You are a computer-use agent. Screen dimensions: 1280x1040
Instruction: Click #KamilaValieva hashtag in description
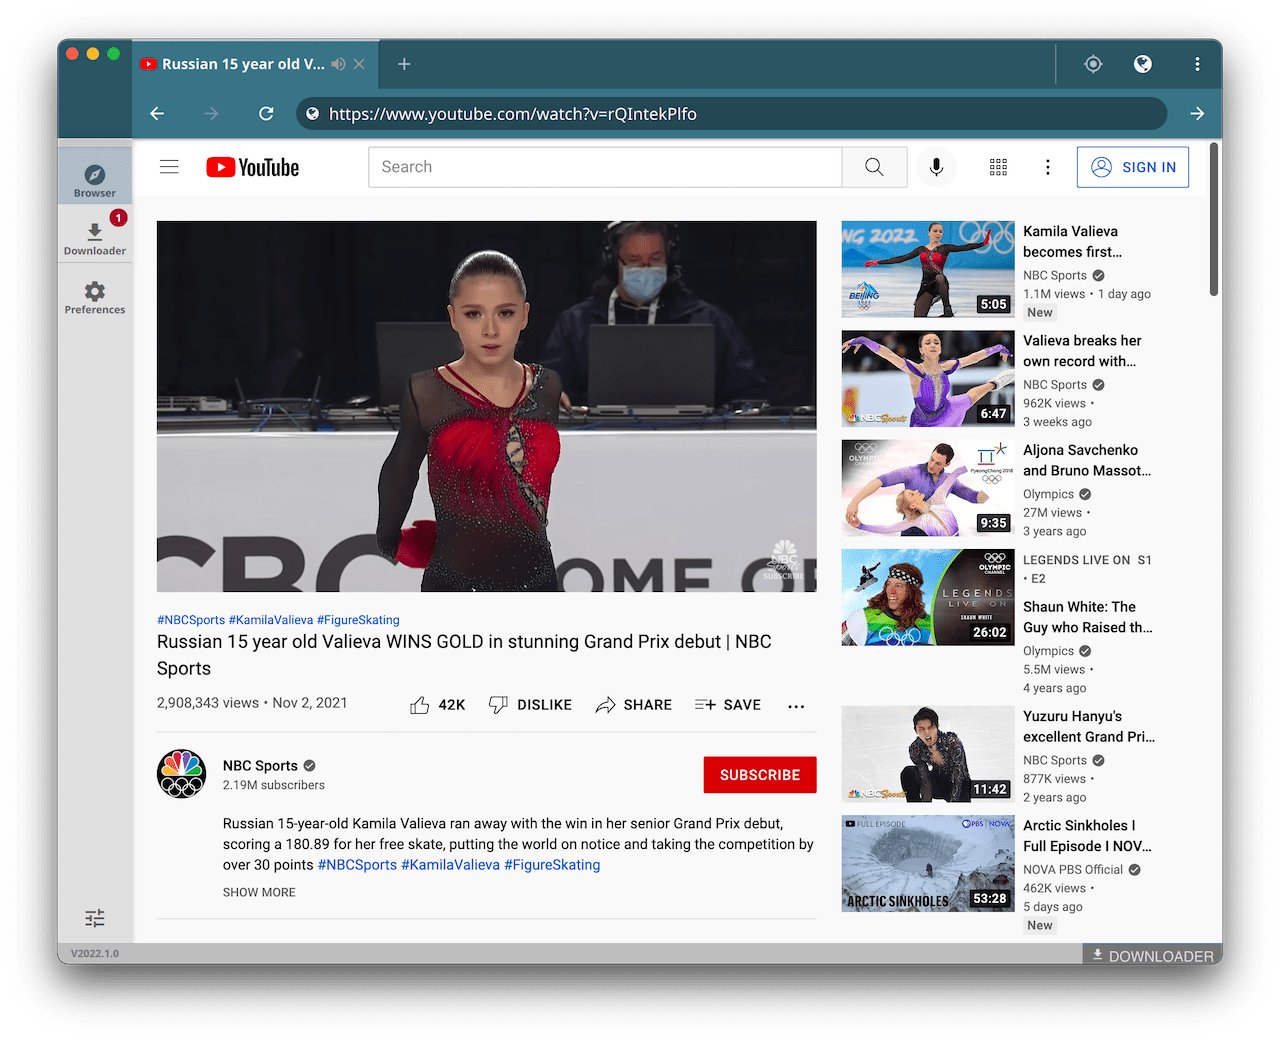coord(450,865)
